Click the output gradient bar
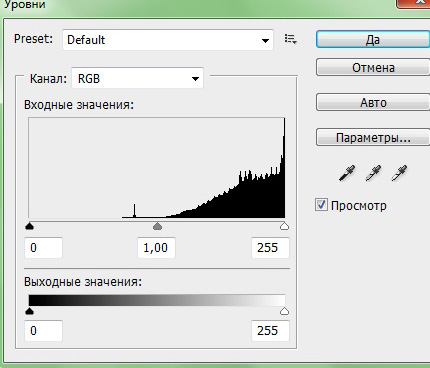 157,300
